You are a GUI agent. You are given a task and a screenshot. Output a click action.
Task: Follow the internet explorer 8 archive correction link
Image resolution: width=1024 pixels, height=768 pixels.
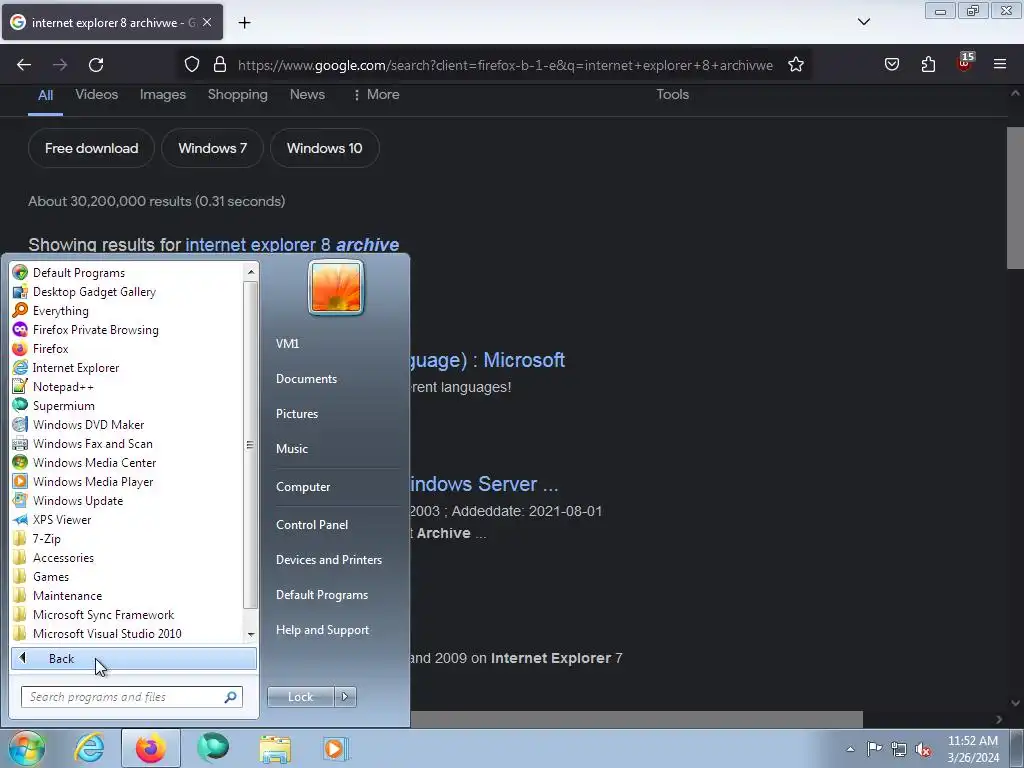(x=292, y=244)
